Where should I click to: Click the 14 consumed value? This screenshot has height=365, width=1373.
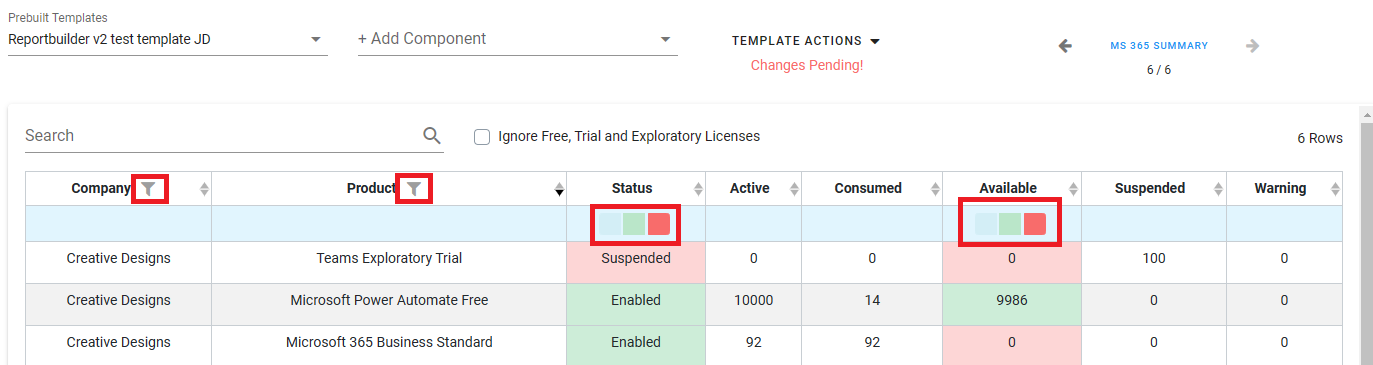point(872,300)
